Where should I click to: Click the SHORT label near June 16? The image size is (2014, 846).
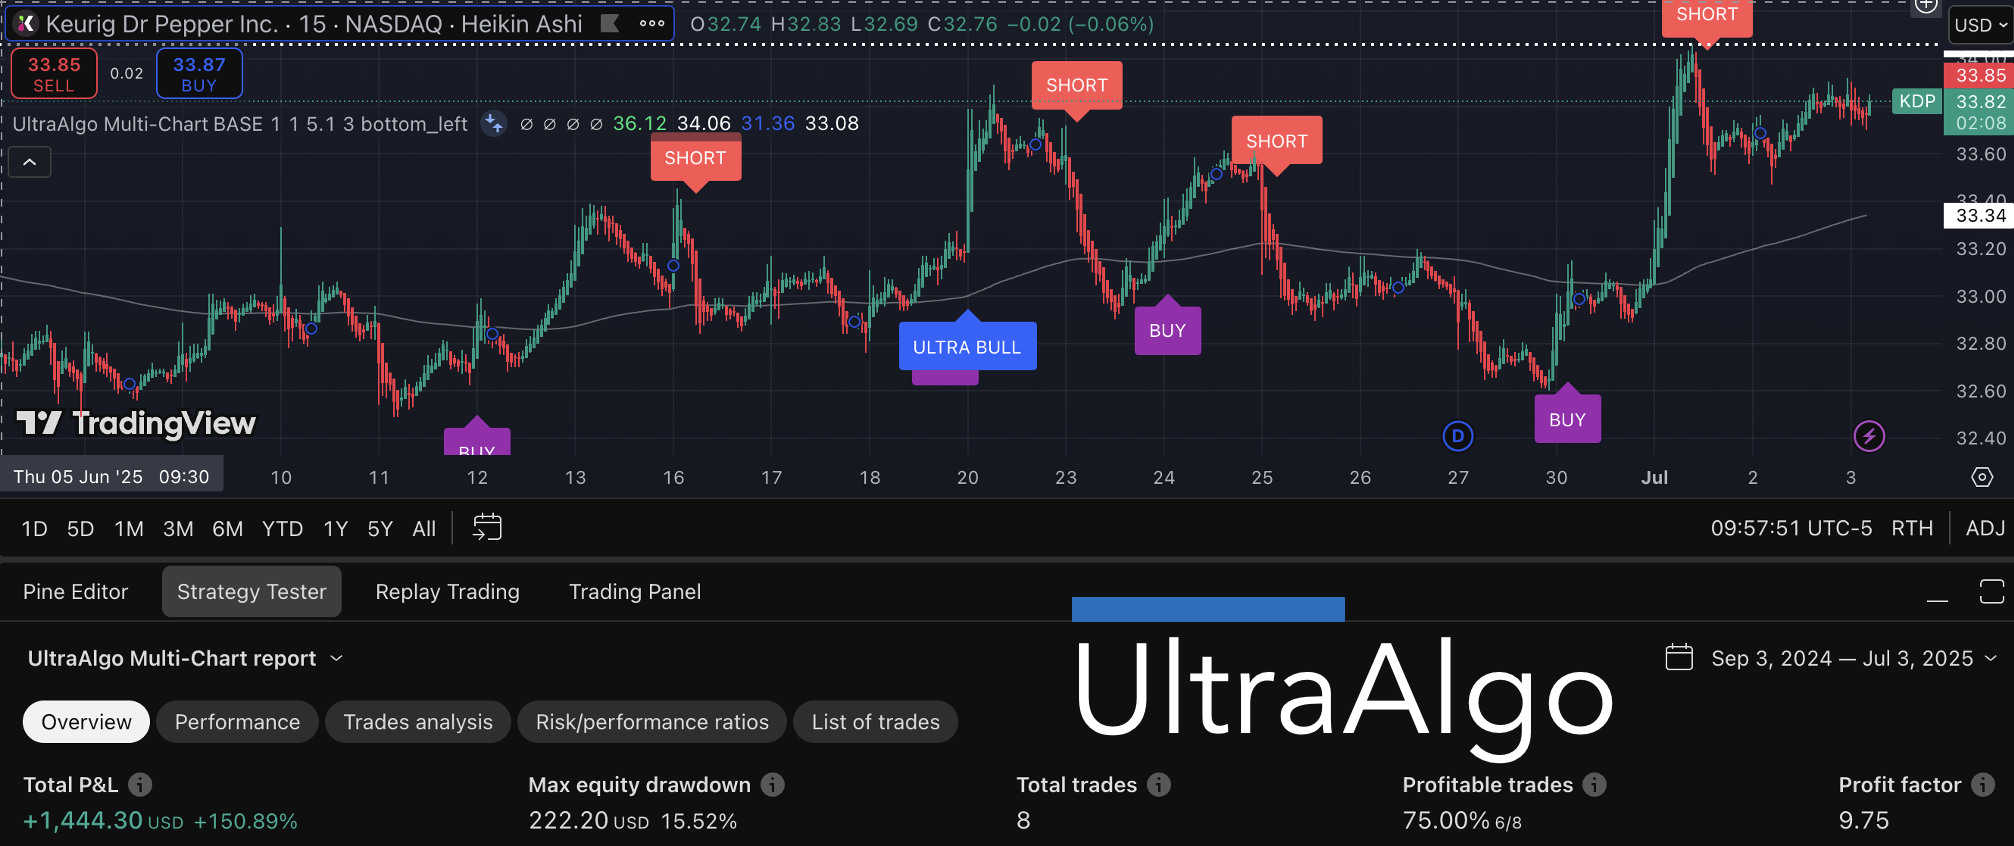[x=696, y=158]
